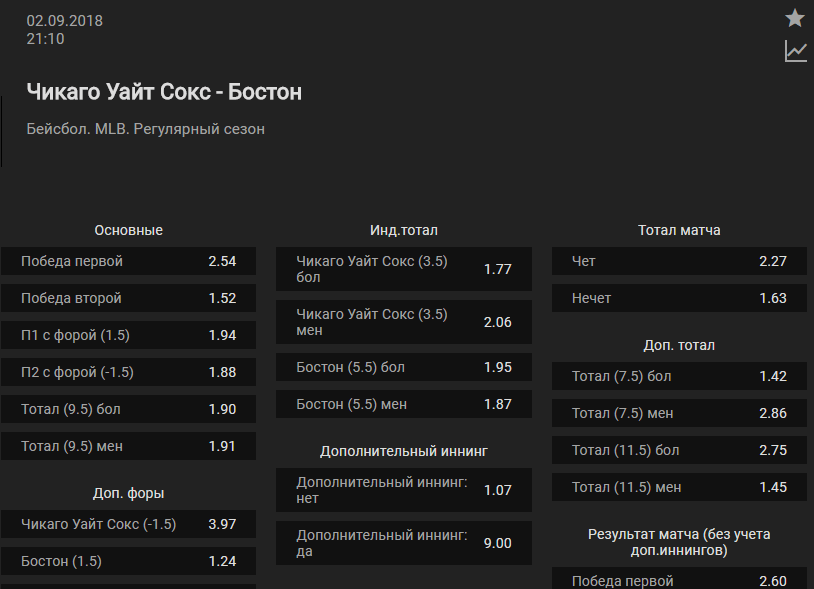Click the "Тотал матча" section heading
This screenshot has width=814, height=589.
(x=679, y=230)
